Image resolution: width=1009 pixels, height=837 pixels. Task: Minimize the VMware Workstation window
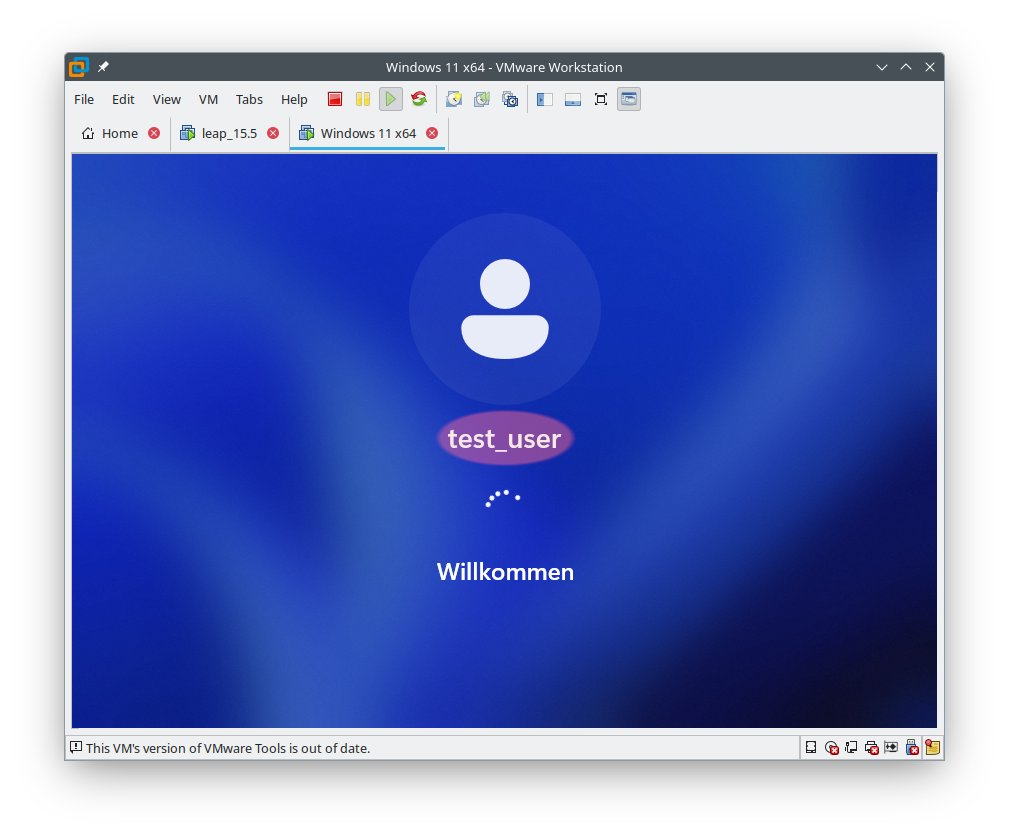[x=882, y=67]
